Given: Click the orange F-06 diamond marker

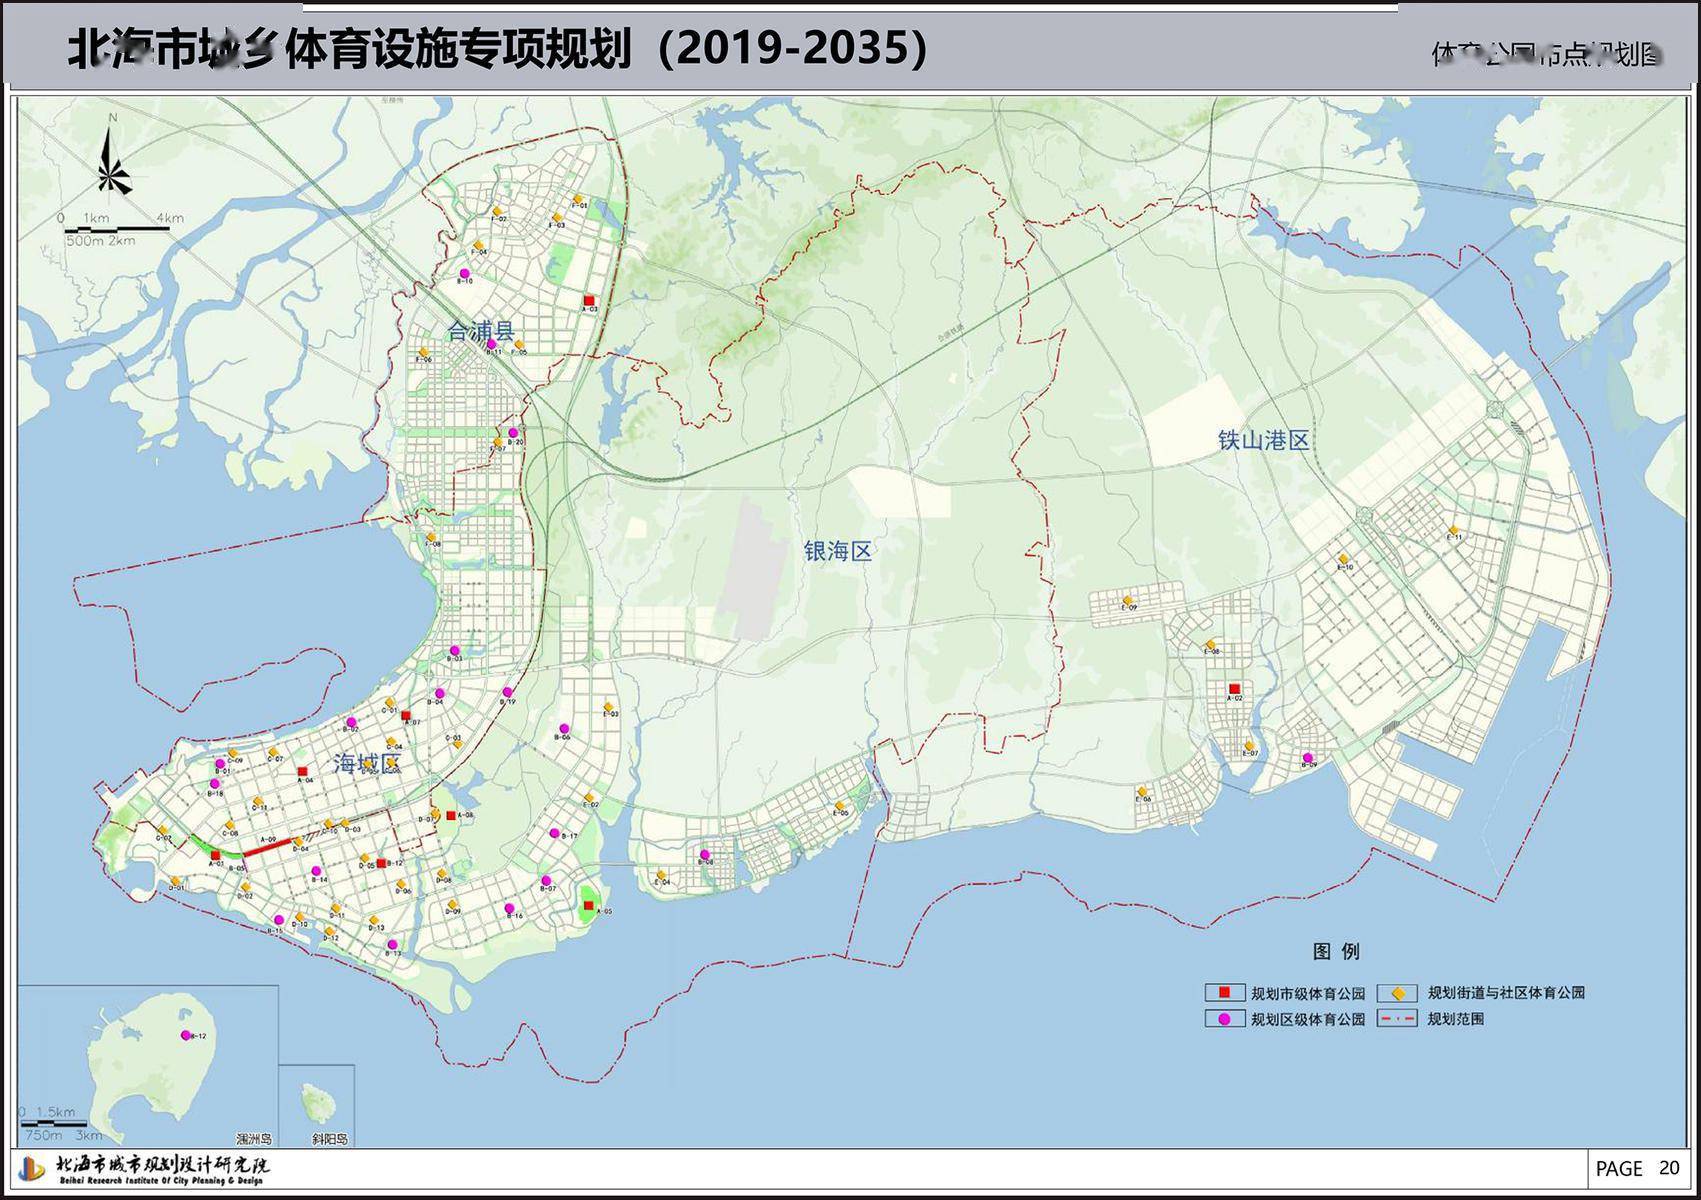Looking at the screenshot, I should point(424,351).
